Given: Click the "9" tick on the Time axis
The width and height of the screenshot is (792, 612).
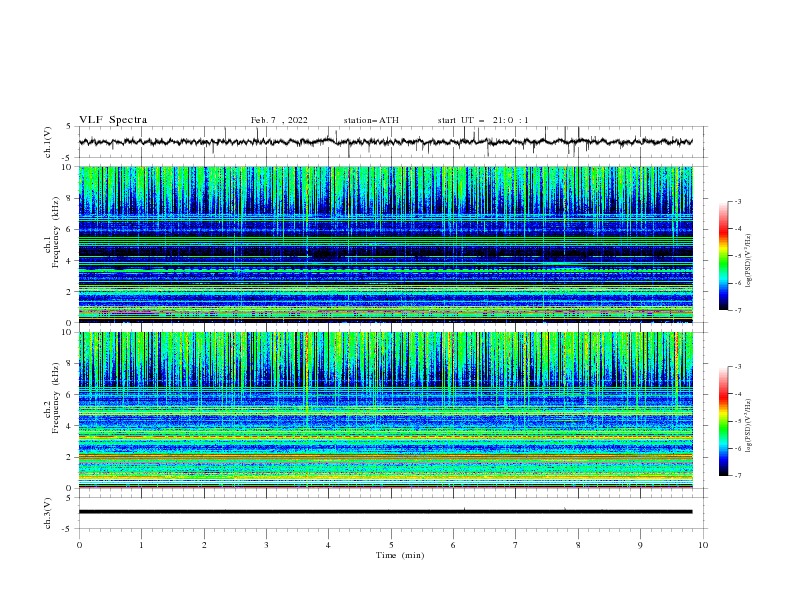Looking at the screenshot, I should (x=640, y=545).
